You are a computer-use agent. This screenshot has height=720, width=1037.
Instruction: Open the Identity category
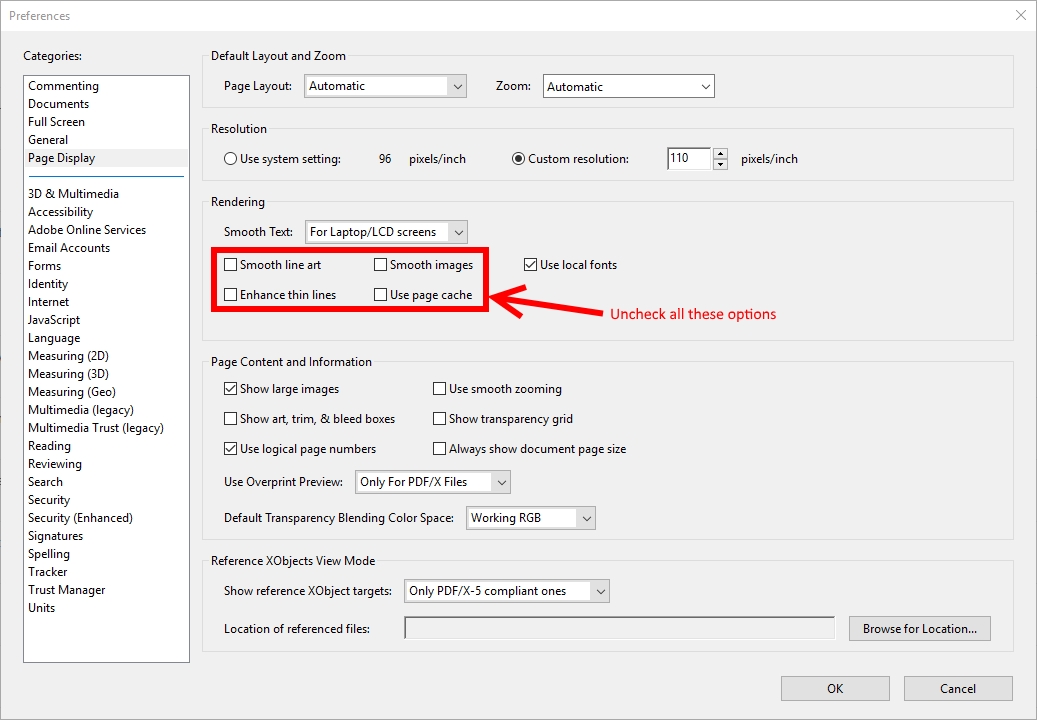[48, 284]
